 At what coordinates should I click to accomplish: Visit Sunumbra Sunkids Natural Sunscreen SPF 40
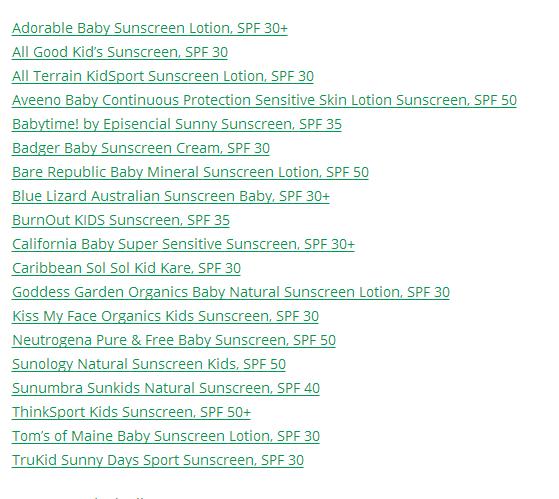(x=166, y=388)
